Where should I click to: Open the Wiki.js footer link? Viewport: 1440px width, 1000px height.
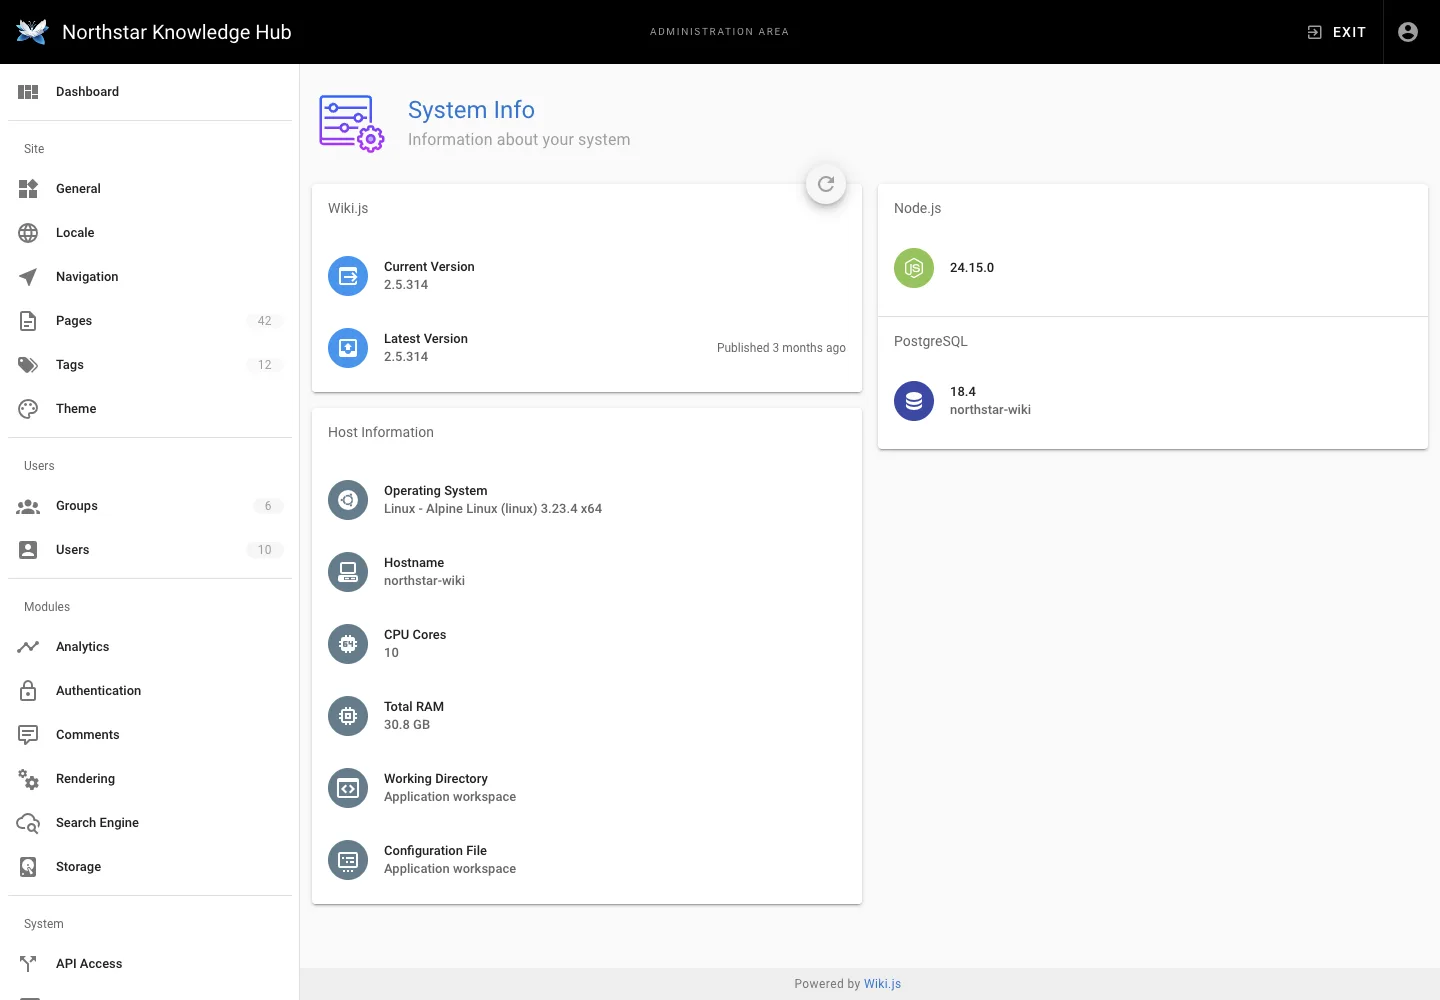click(882, 984)
